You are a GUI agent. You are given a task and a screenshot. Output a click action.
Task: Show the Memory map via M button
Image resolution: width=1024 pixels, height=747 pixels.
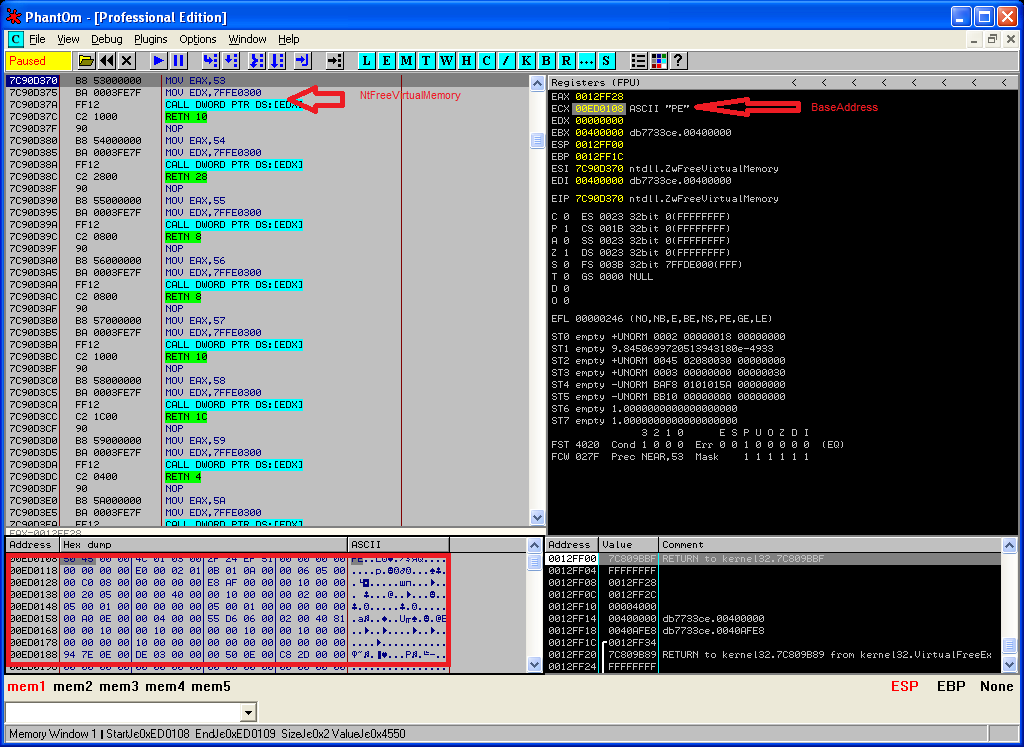[x=406, y=61]
